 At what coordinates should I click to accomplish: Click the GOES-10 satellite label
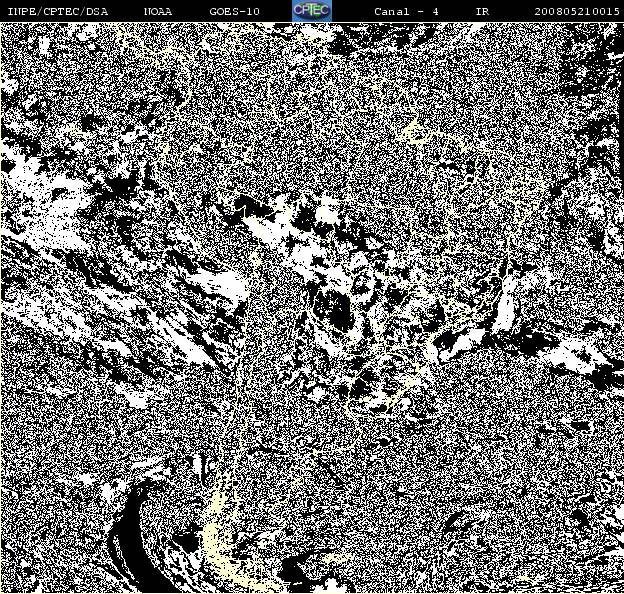pos(234,12)
